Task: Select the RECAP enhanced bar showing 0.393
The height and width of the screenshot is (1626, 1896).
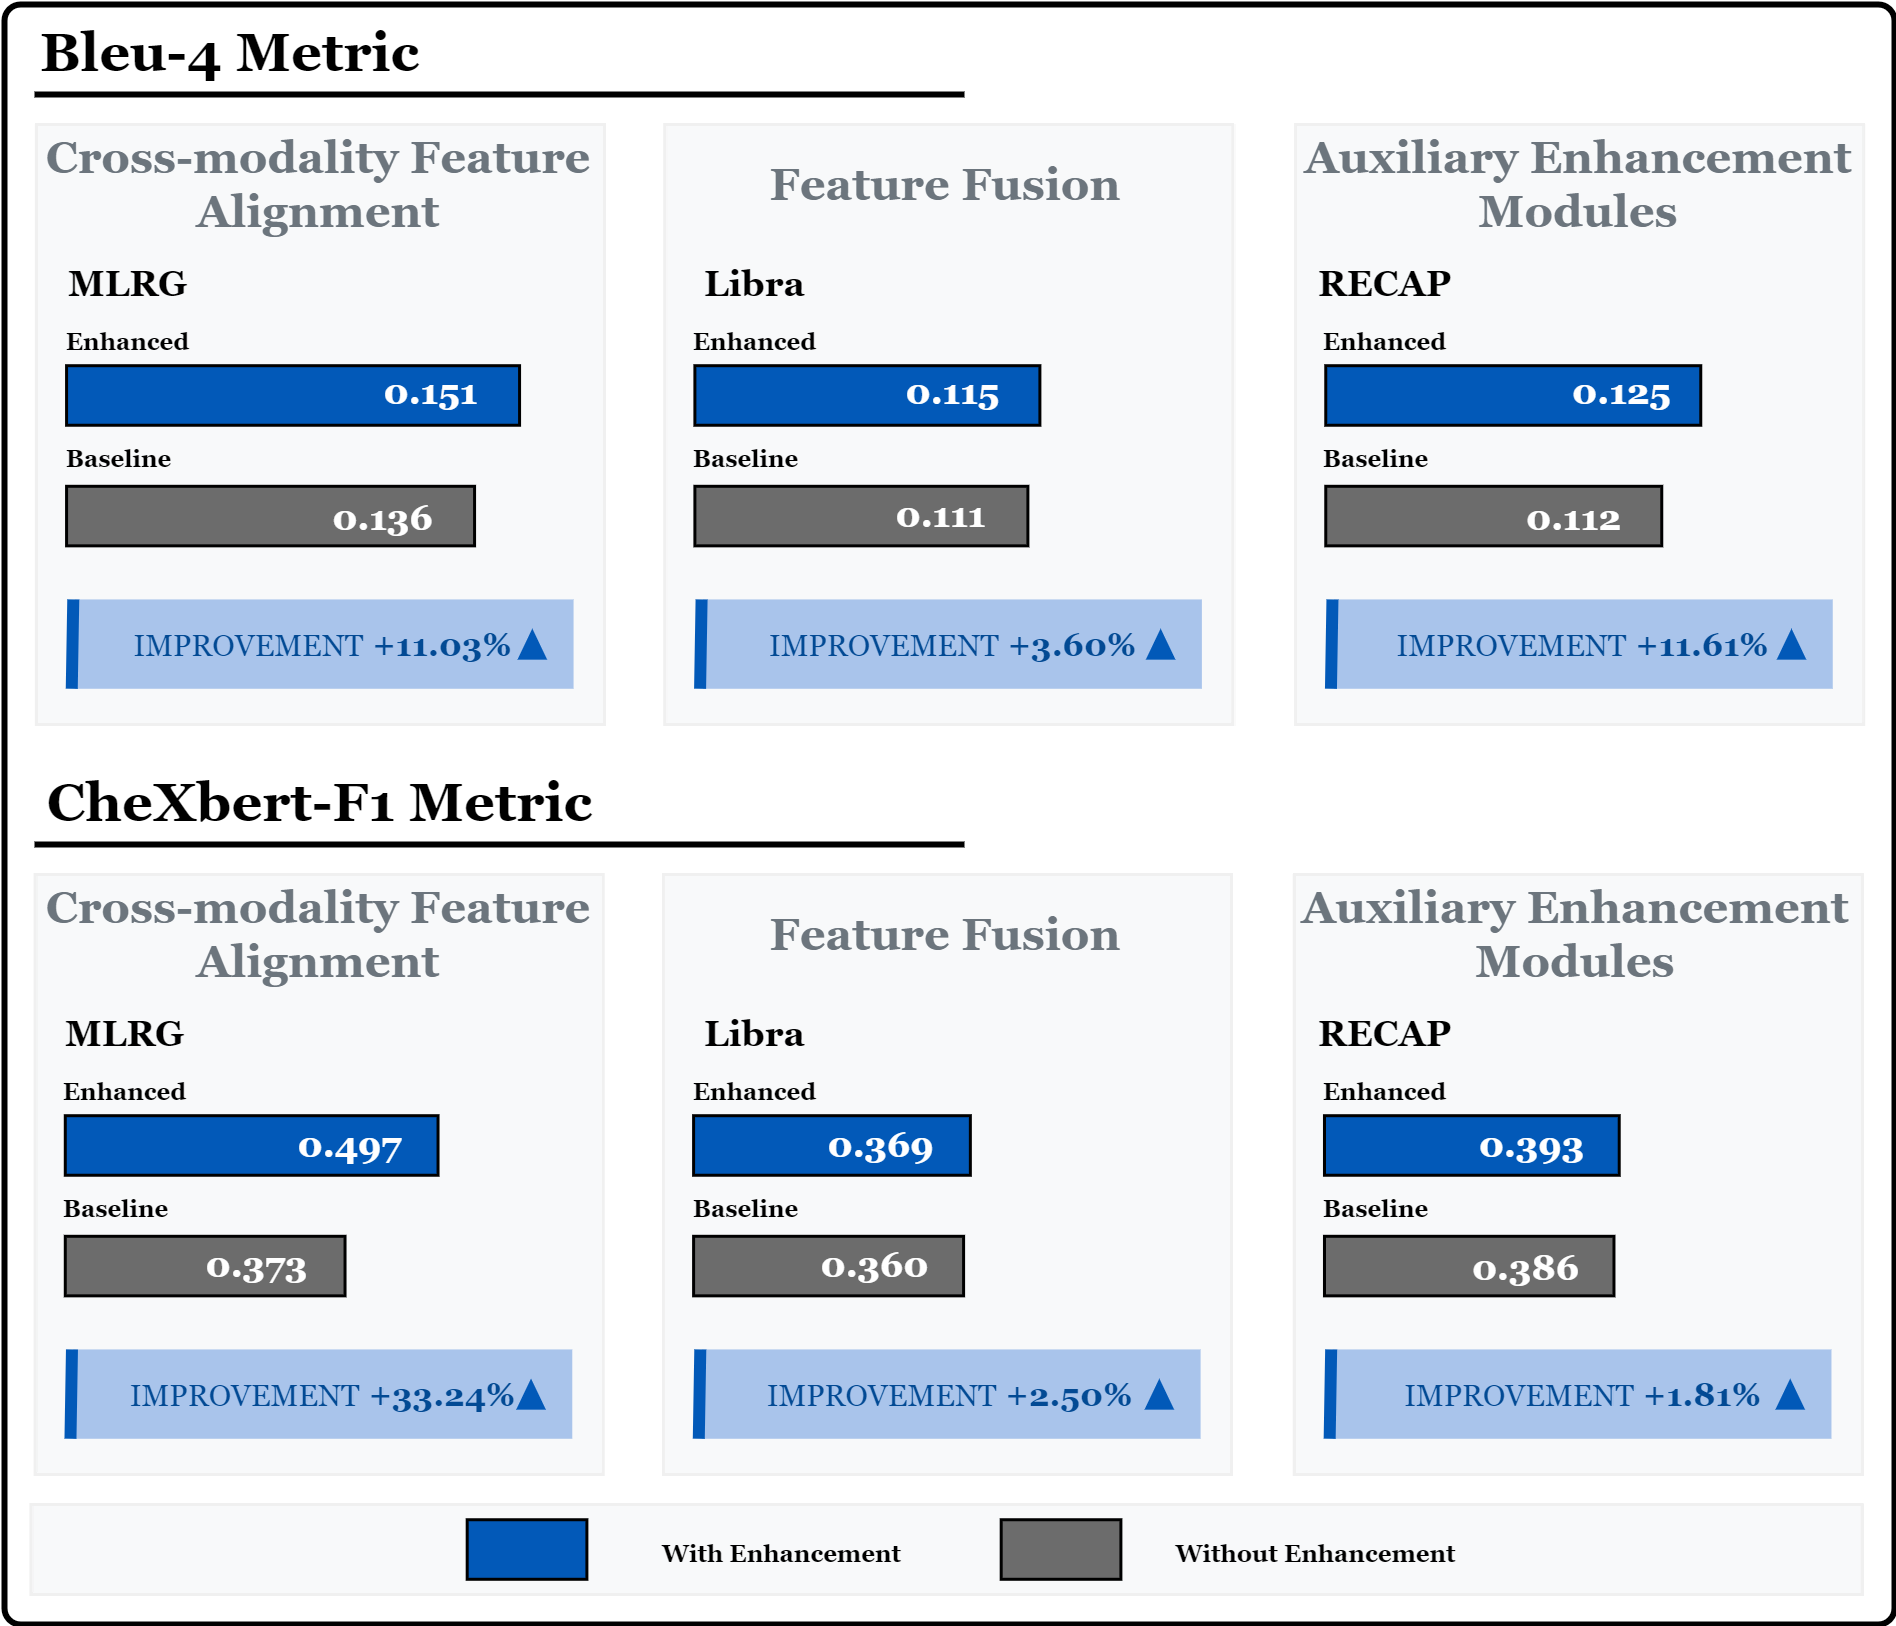Action: pyautogui.click(x=1471, y=1145)
